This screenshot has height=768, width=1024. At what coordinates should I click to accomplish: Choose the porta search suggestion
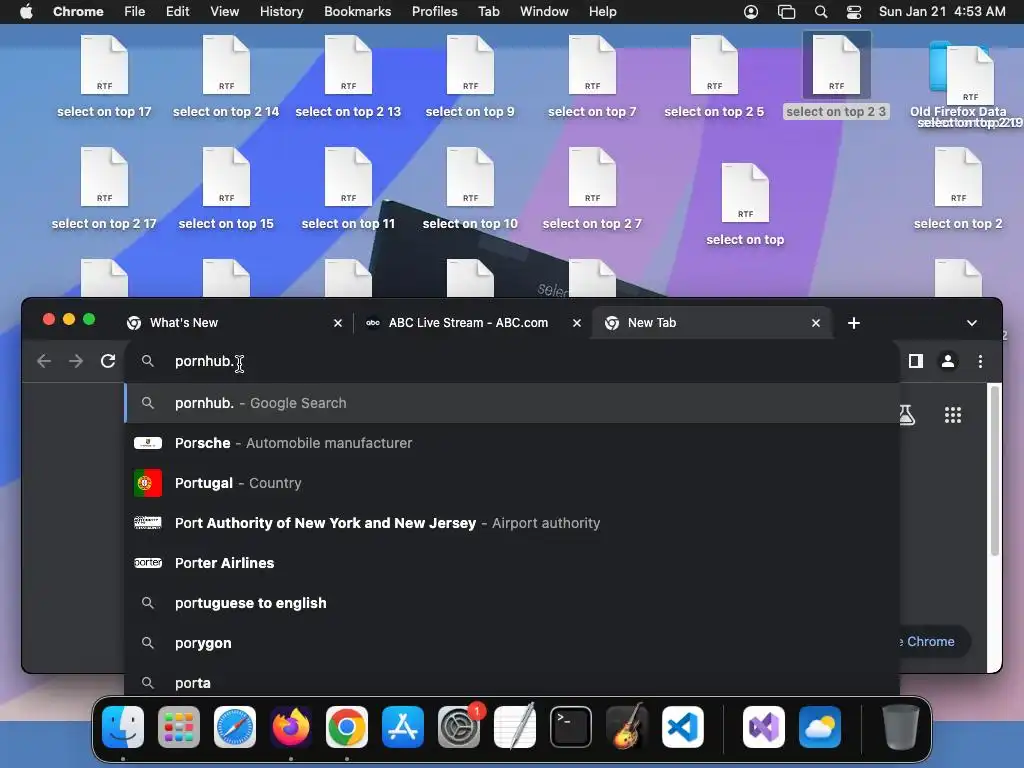click(513, 682)
